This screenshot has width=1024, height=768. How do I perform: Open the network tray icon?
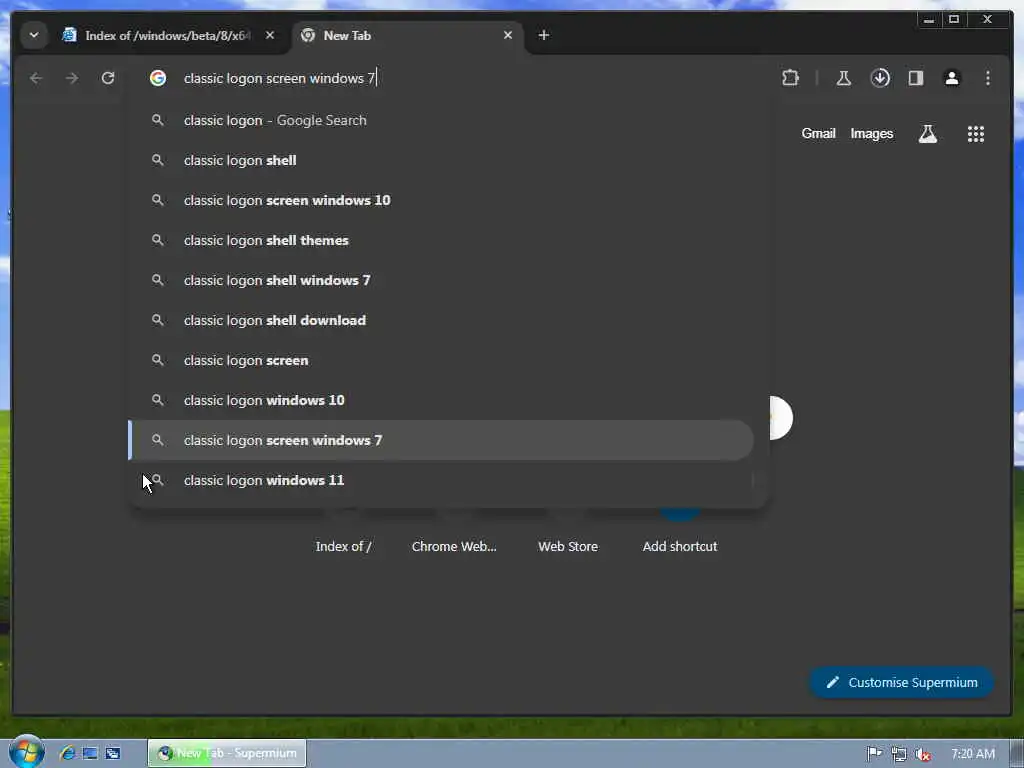click(x=899, y=754)
